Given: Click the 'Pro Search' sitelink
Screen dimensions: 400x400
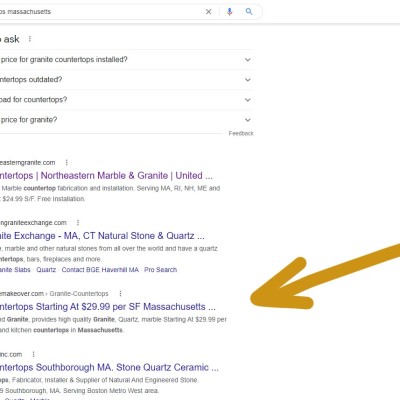Looking at the screenshot, I should point(161,270).
